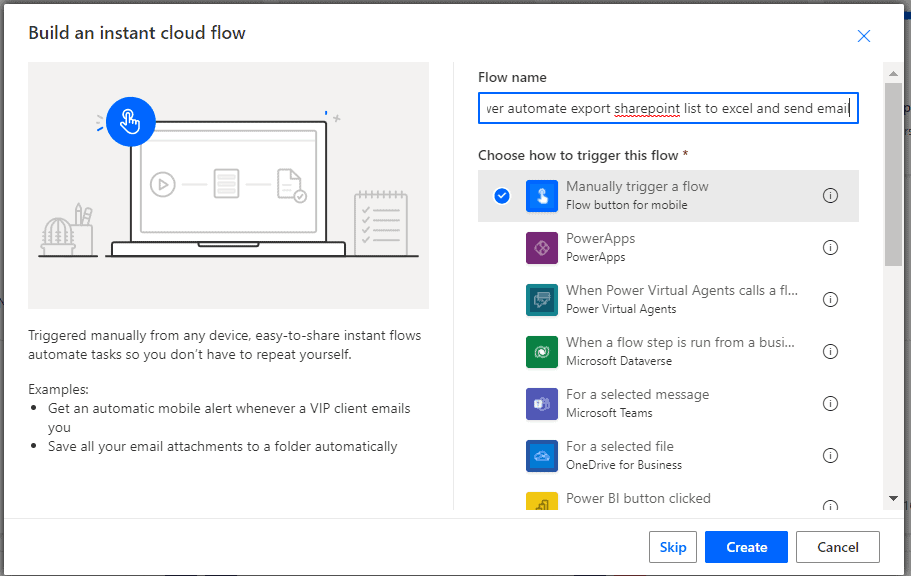Click the Flow name input field
Viewport: 911px width, 576px height.
click(668, 108)
